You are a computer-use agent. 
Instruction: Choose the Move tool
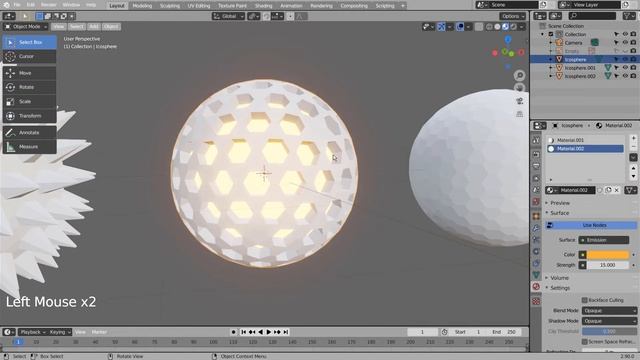click(29, 73)
